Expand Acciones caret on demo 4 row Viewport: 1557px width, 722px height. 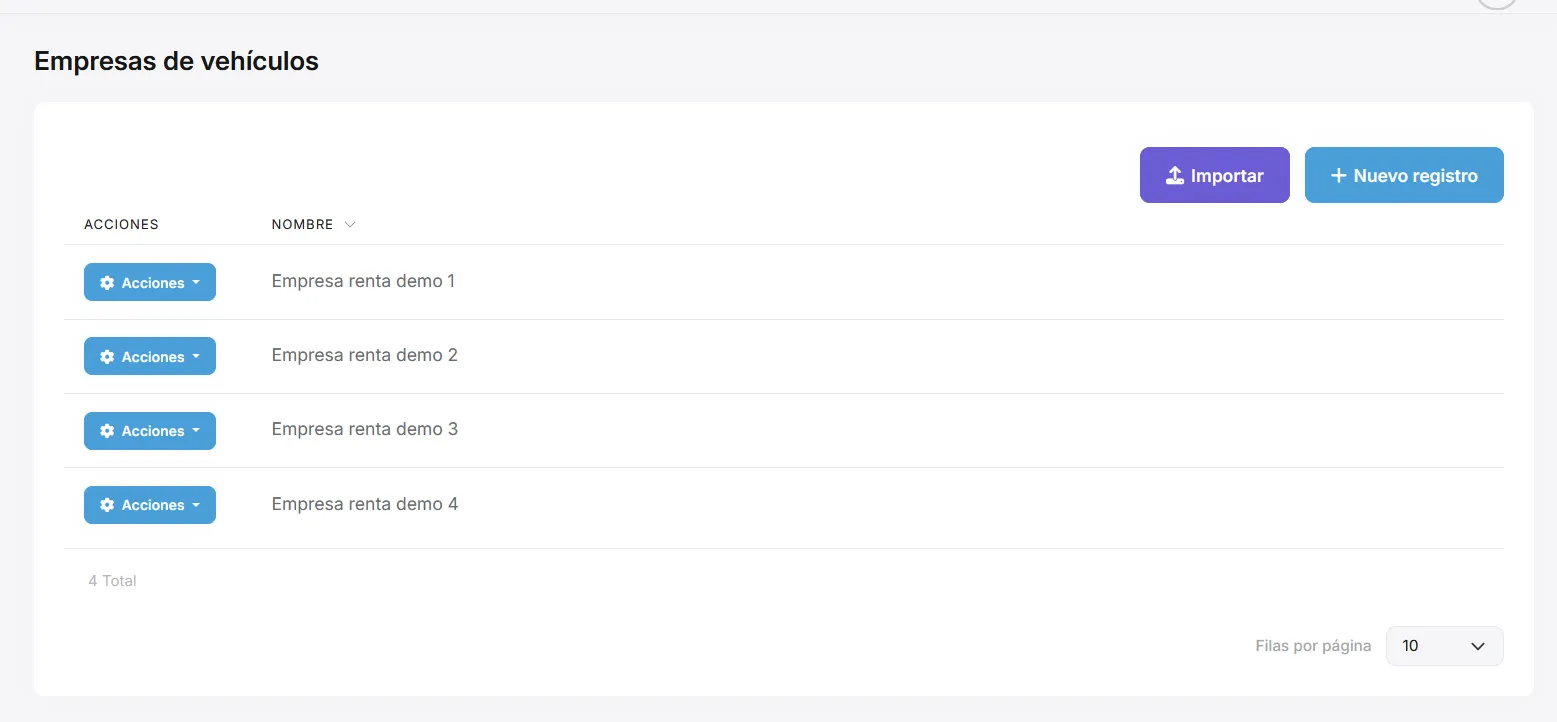click(x=196, y=505)
